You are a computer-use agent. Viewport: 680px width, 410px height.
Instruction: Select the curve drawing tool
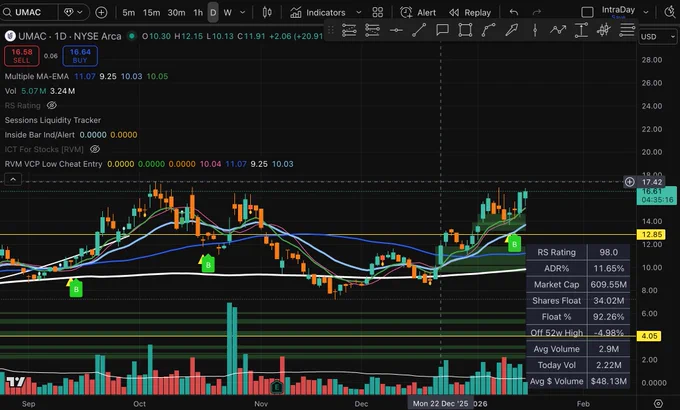coord(488,30)
